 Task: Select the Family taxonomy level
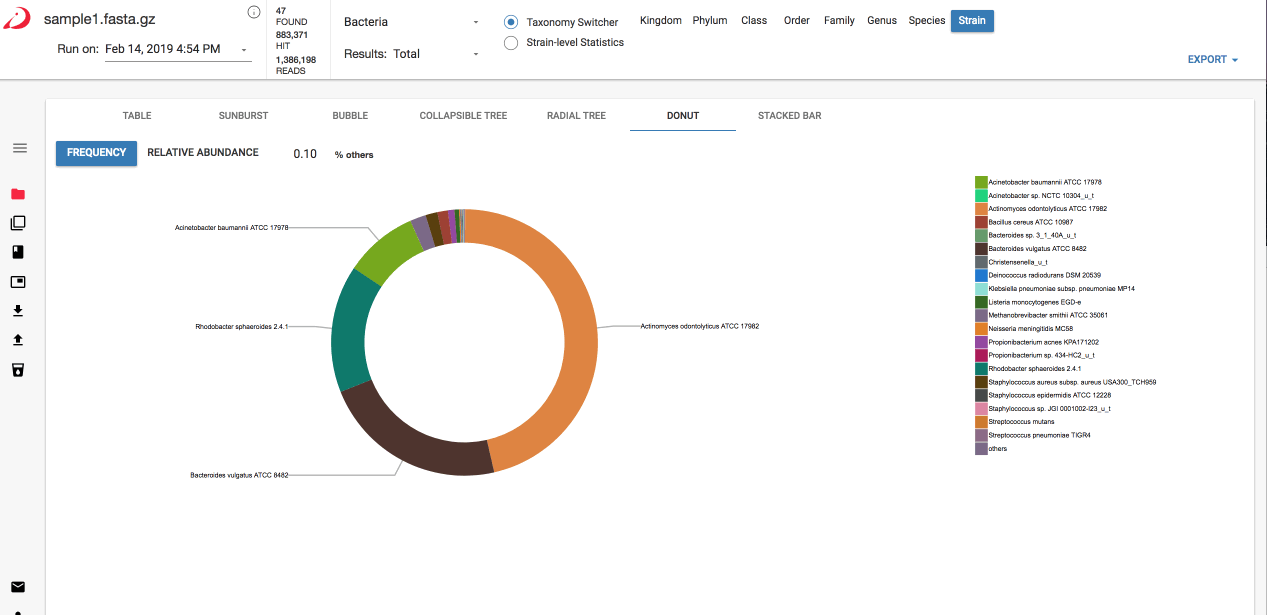(x=839, y=21)
